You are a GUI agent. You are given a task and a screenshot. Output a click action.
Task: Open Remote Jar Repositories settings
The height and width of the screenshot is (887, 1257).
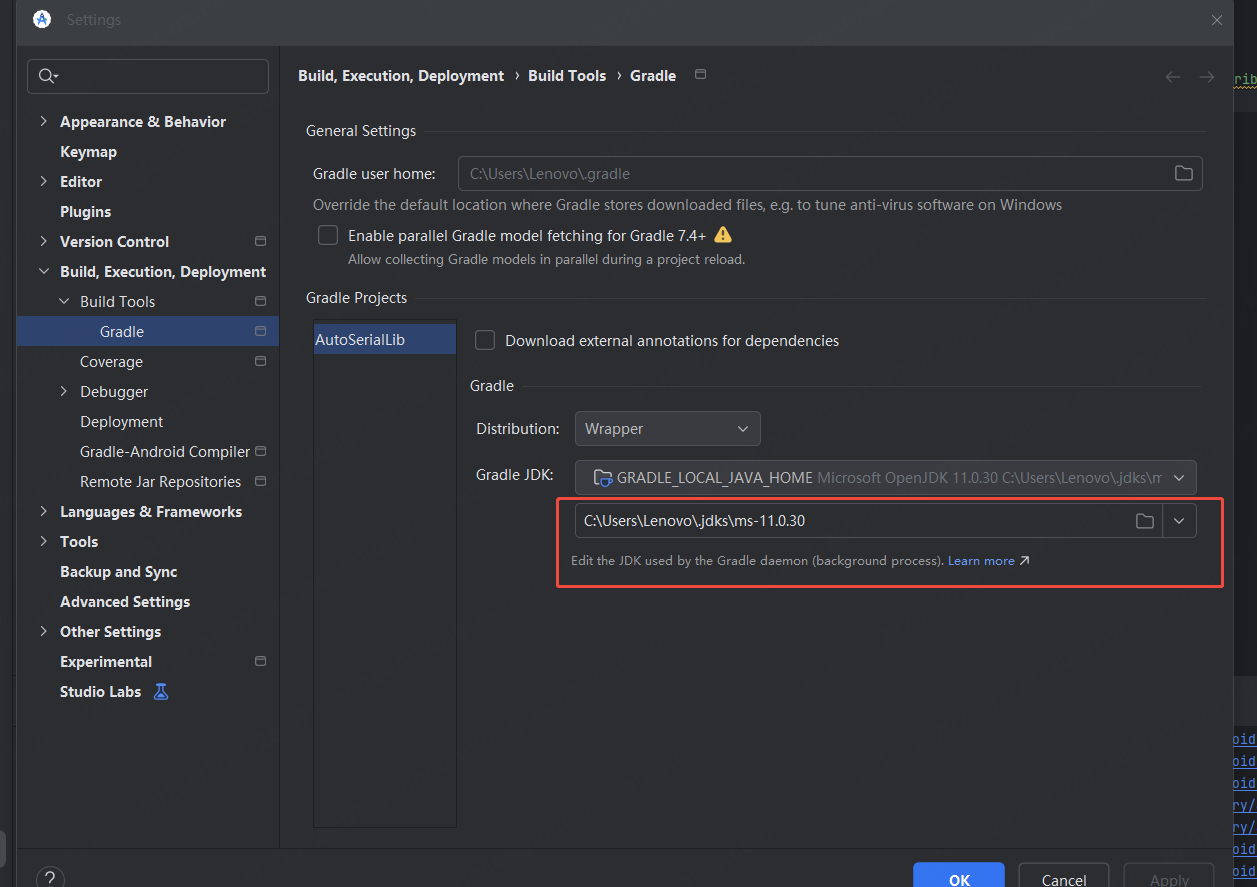click(160, 481)
